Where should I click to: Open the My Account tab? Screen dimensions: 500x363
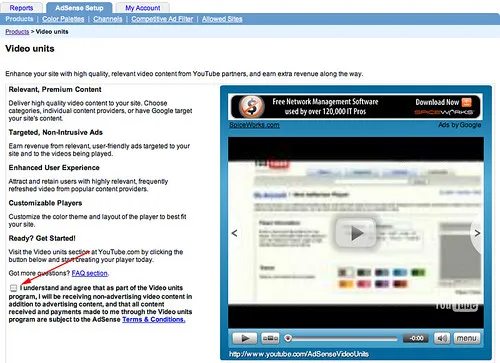pos(143,8)
